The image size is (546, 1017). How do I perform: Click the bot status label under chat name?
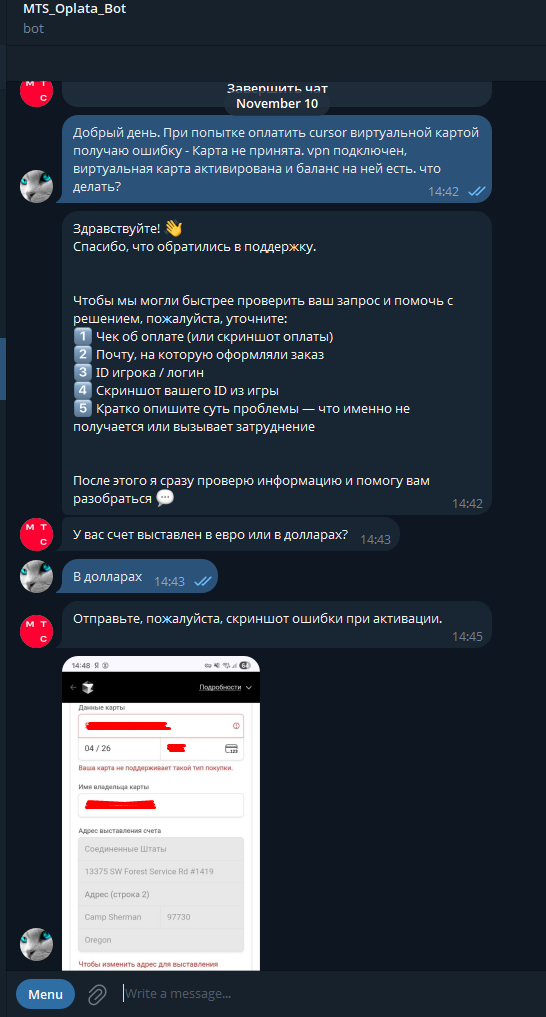pyautogui.click(x=34, y=29)
